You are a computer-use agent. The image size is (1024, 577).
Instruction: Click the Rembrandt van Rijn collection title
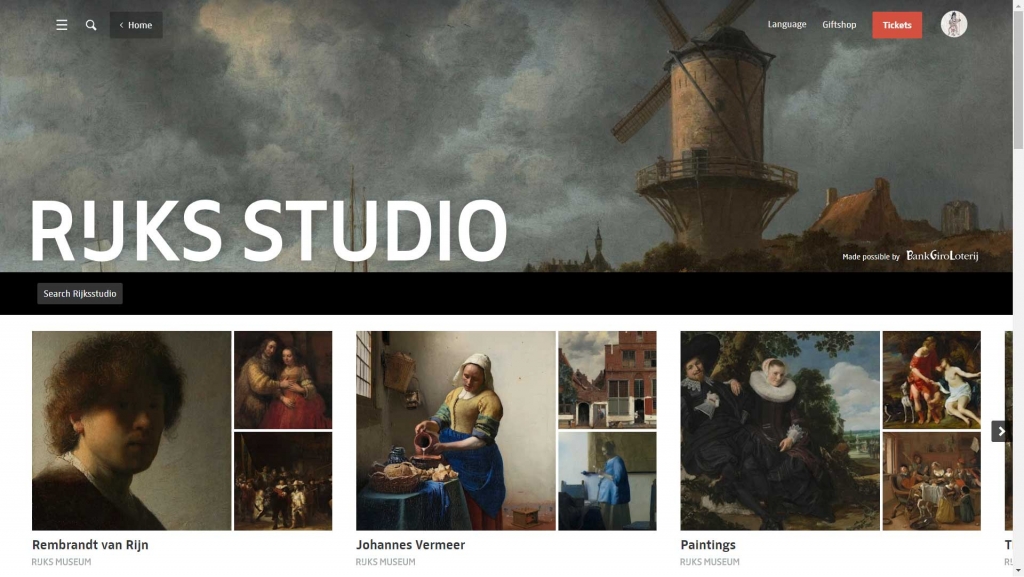point(90,545)
